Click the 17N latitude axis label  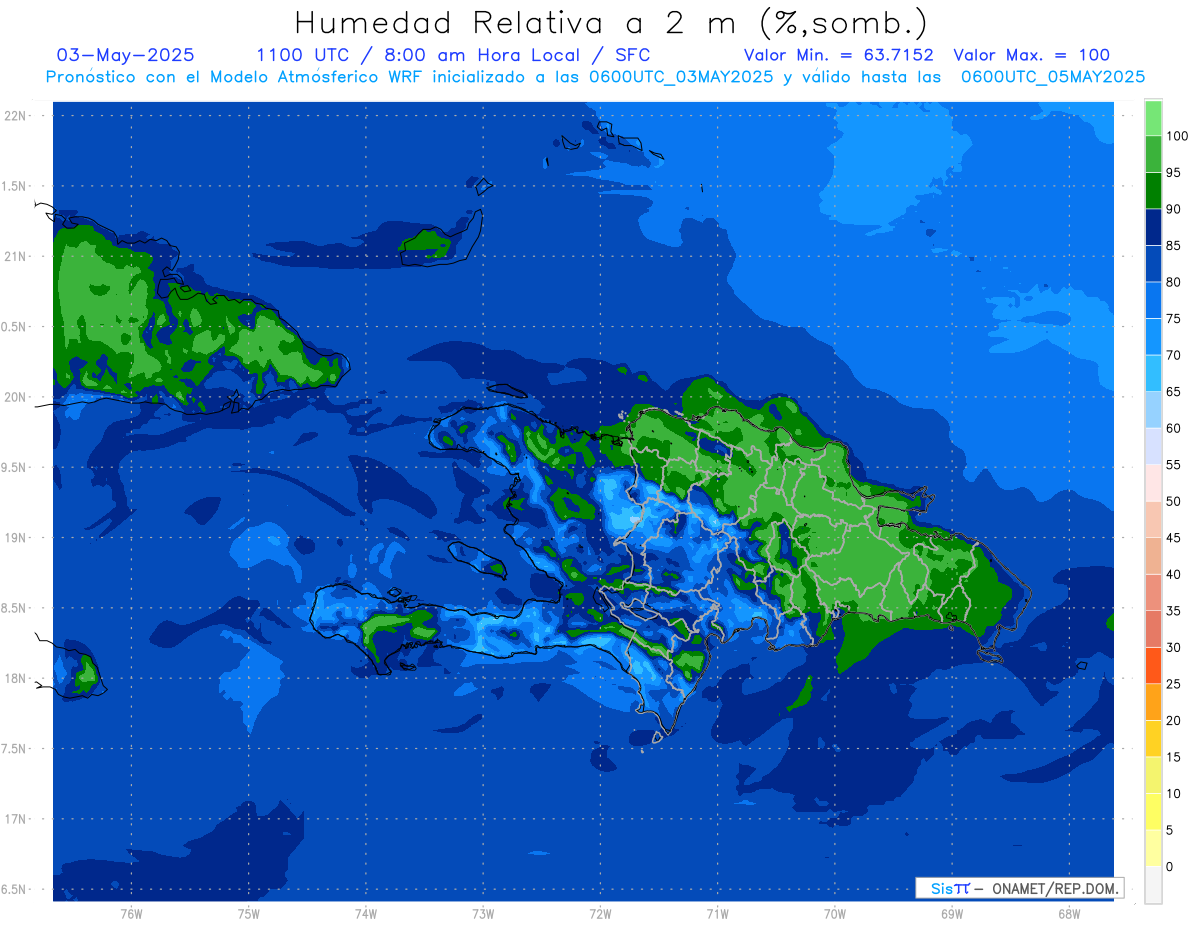(x=14, y=819)
